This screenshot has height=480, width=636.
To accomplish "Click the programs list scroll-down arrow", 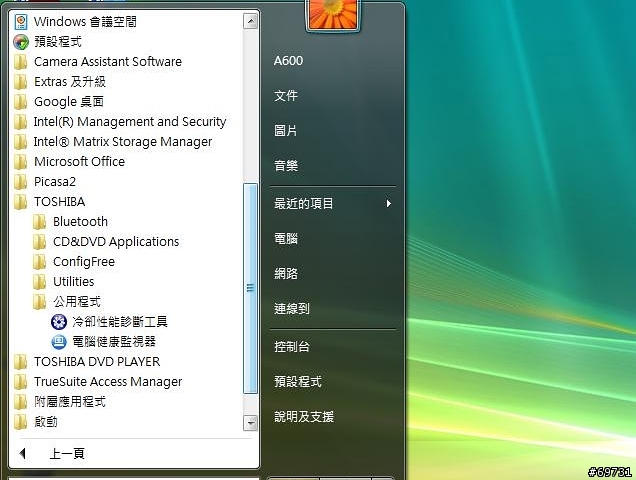I will (250, 423).
